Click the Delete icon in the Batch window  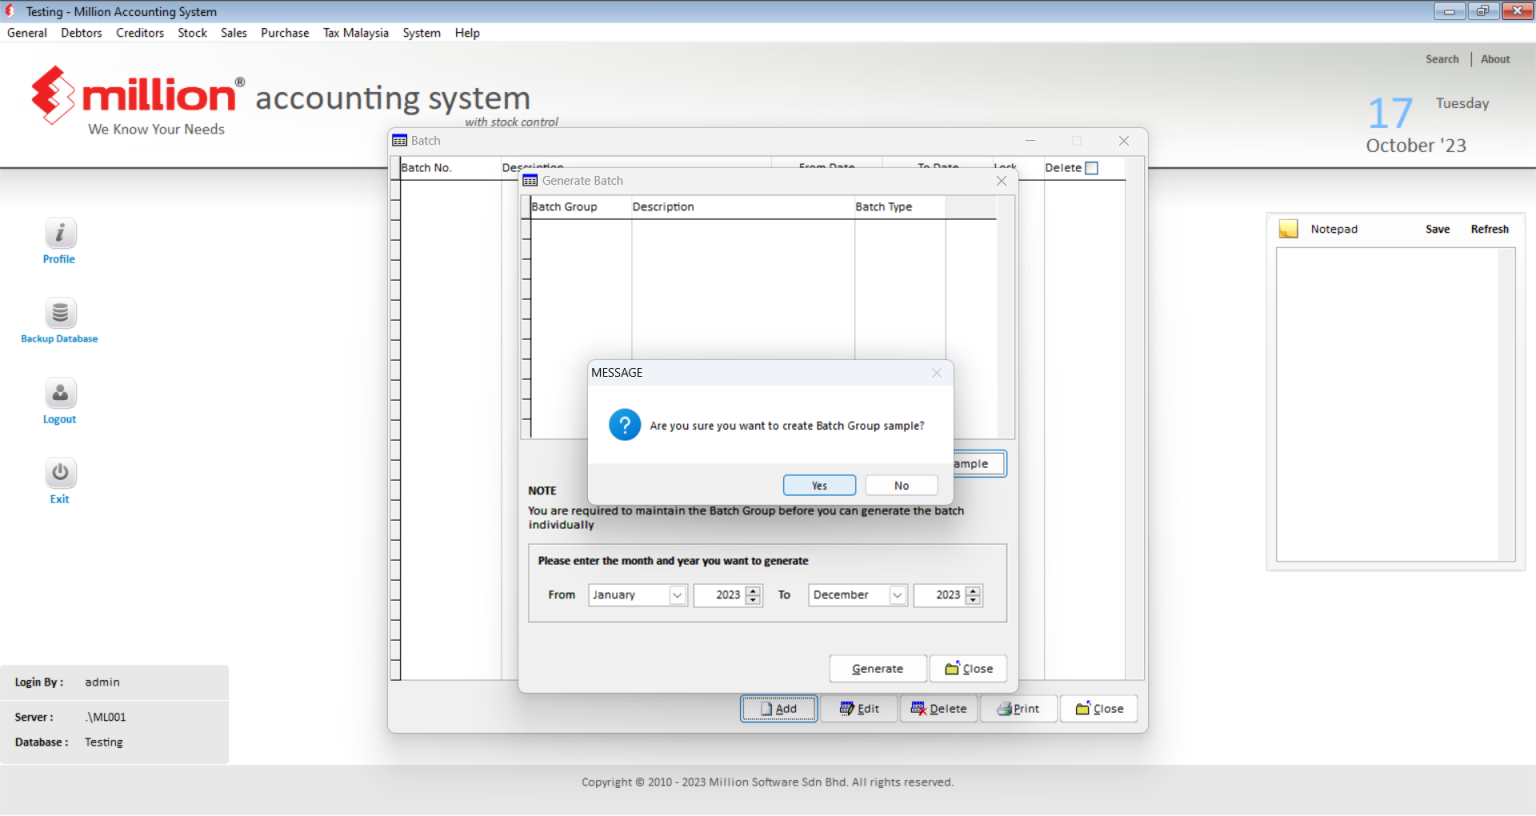point(938,708)
